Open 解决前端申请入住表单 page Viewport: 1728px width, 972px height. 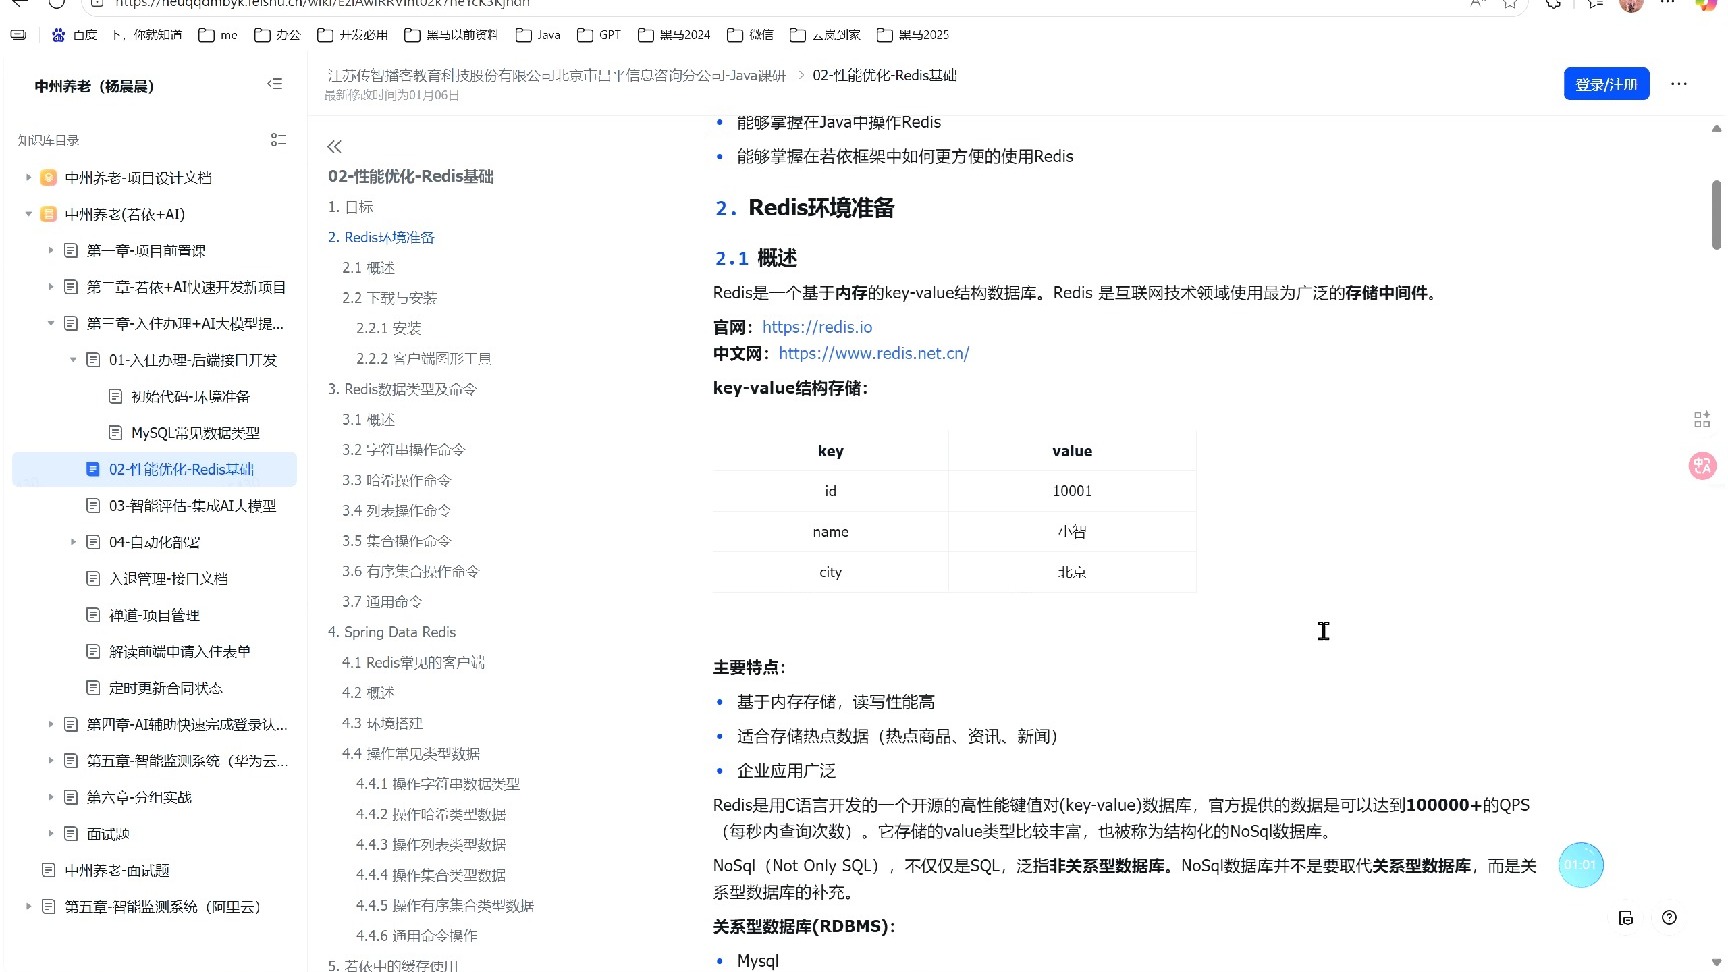point(179,651)
